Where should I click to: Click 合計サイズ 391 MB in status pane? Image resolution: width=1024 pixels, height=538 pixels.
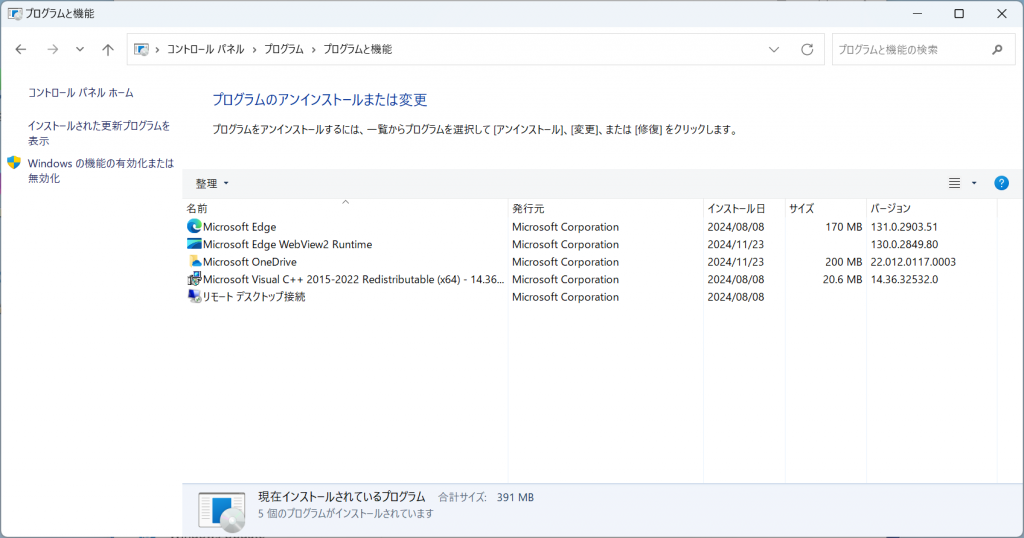(x=486, y=498)
